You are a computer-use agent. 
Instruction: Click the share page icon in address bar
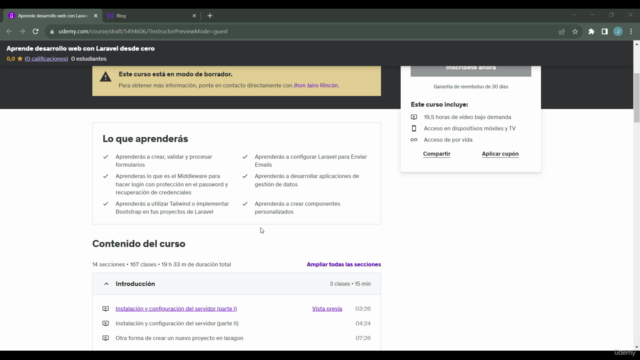coord(562,31)
